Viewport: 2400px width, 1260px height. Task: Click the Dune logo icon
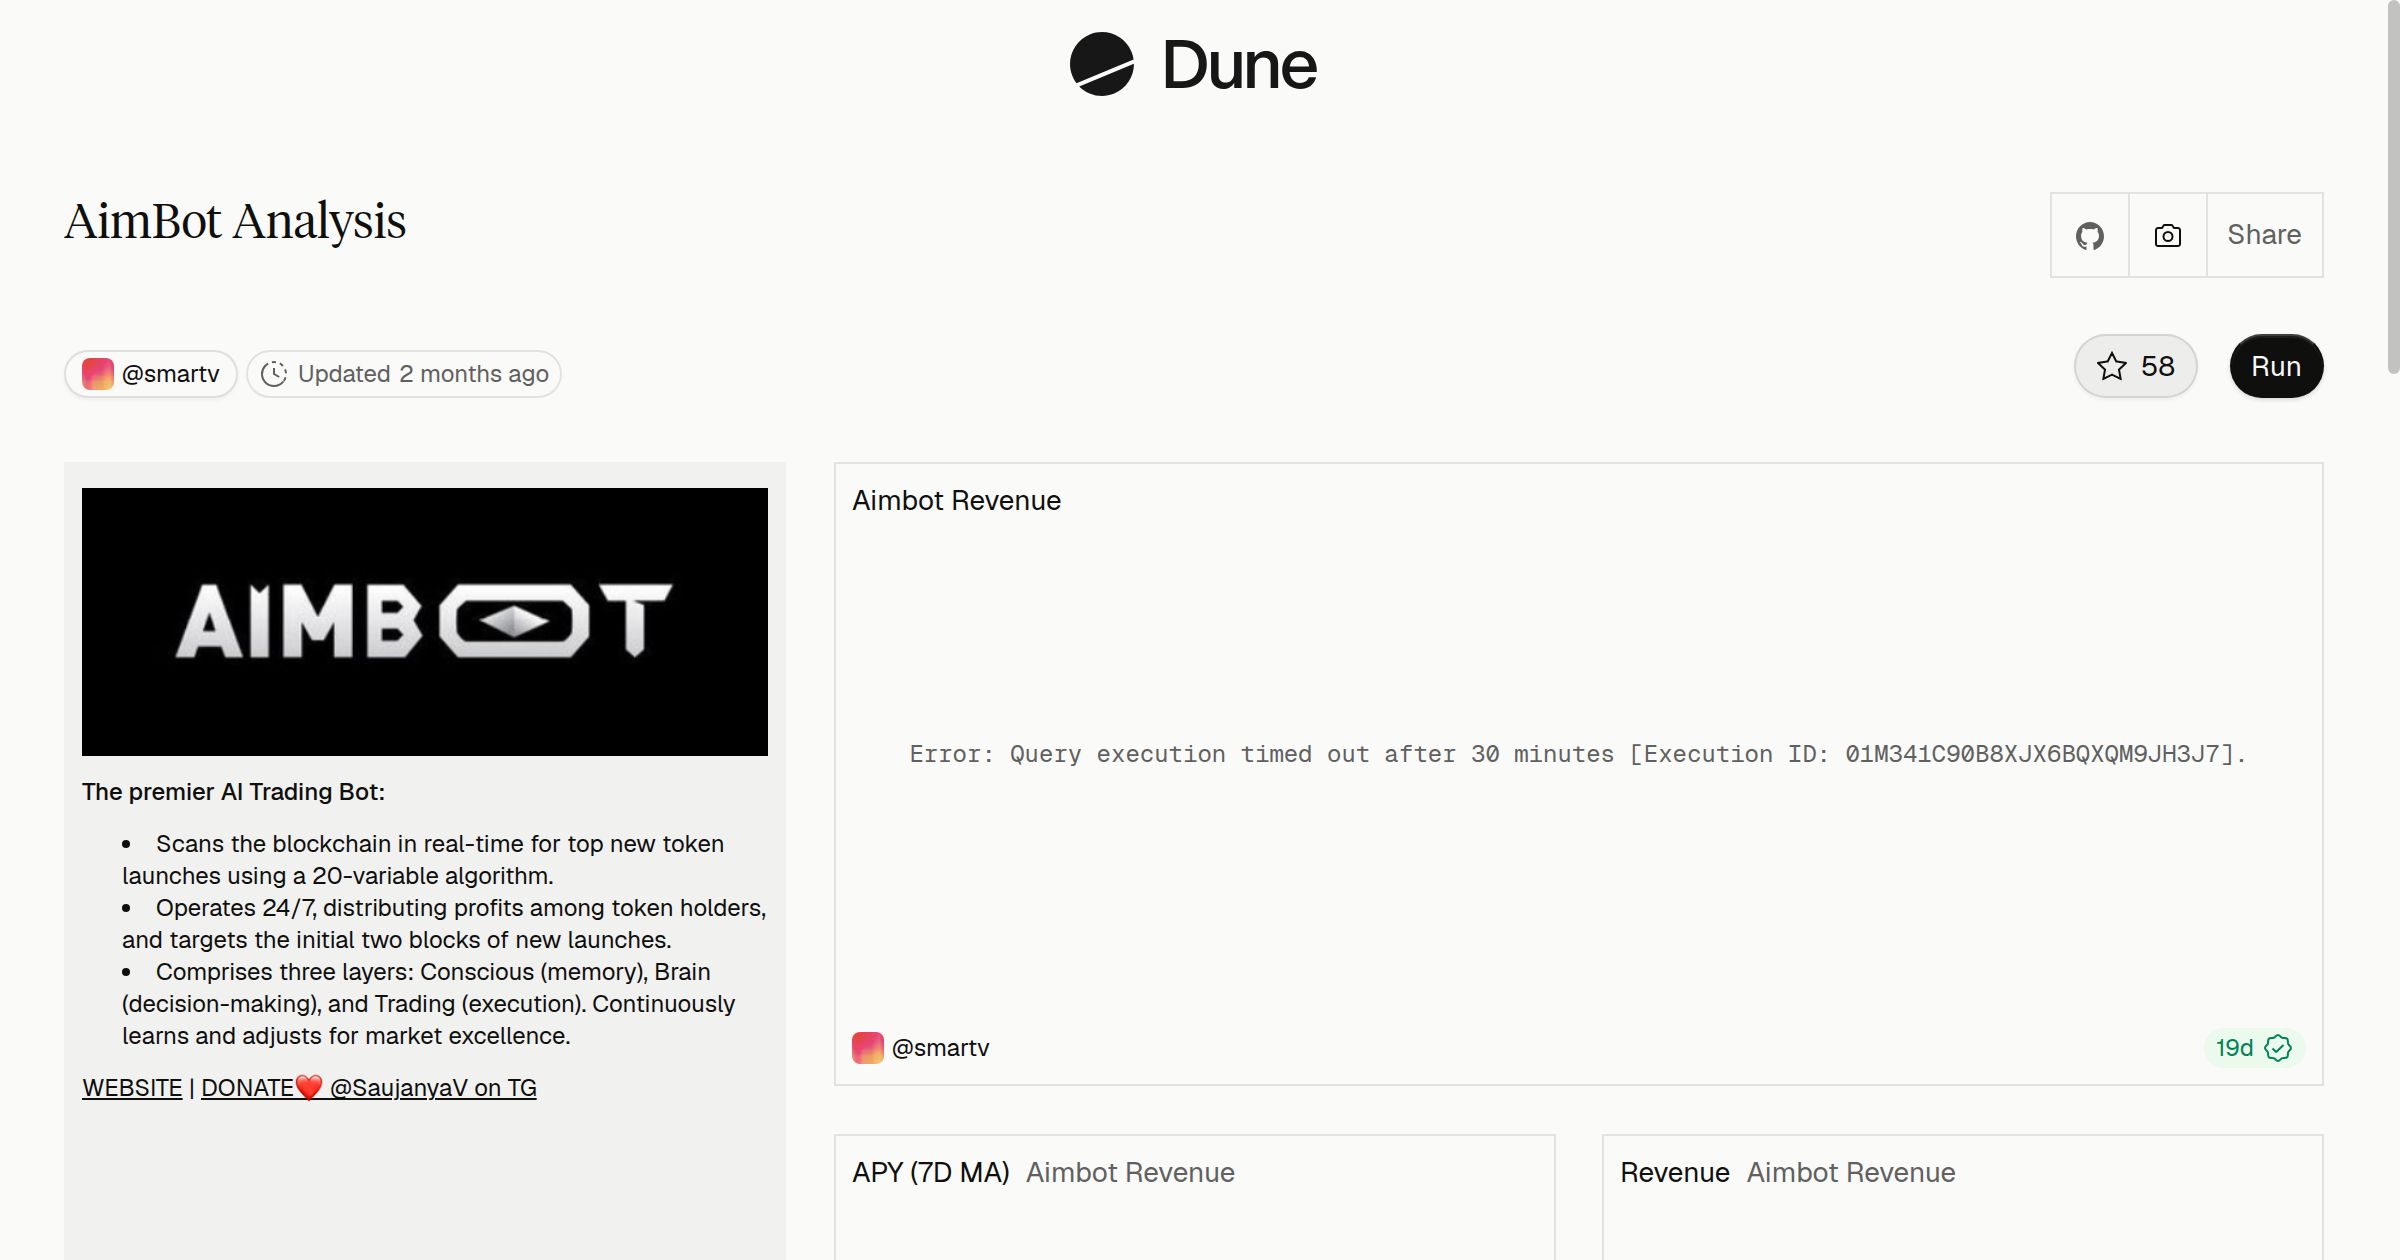pyautogui.click(x=1101, y=64)
